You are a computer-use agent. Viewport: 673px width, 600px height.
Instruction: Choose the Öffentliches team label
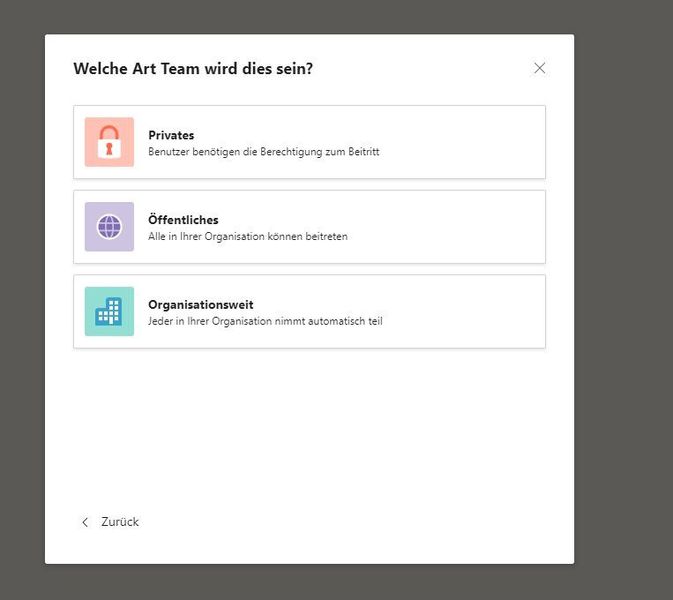(183, 219)
